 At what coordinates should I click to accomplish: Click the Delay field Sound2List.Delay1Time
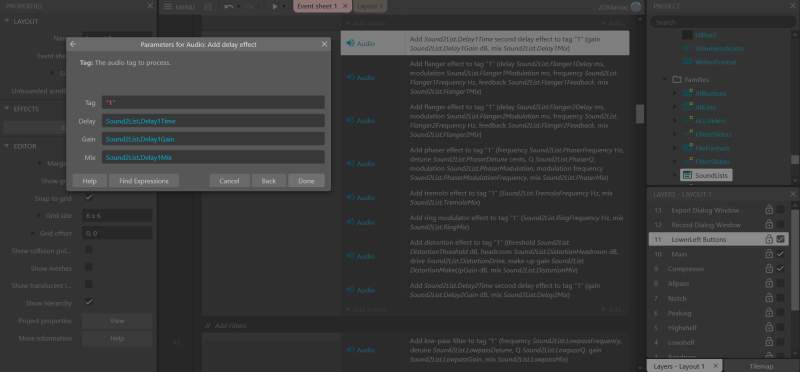coord(213,121)
